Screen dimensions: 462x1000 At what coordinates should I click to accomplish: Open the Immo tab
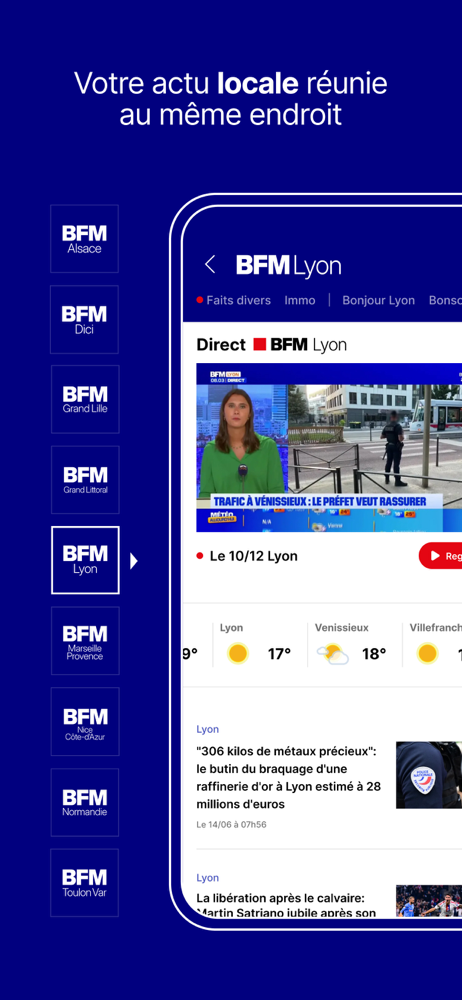(300, 300)
